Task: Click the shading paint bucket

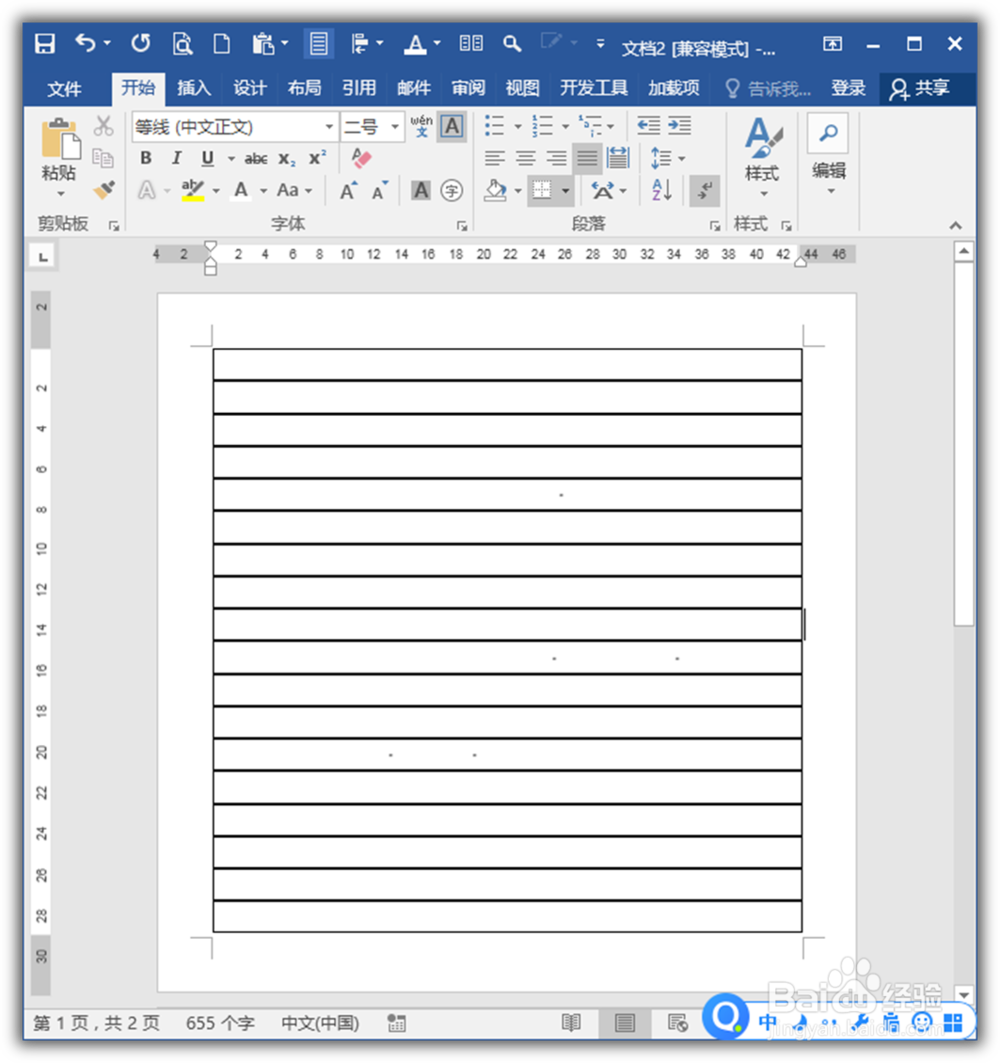Action: pos(495,190)
